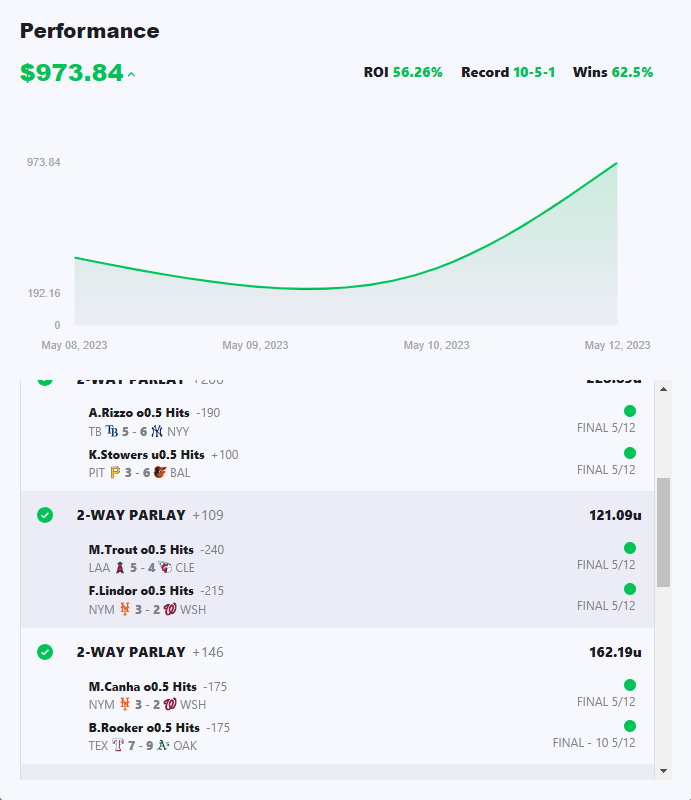The width and height of the screenshot is (691, 800).
Task: Click the Texas Rangers logo
Action: point(118,745)
